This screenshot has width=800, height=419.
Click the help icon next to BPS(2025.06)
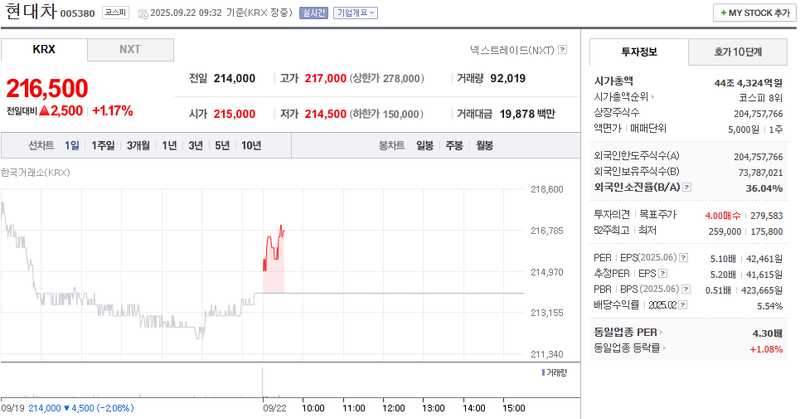pos(686,289)
